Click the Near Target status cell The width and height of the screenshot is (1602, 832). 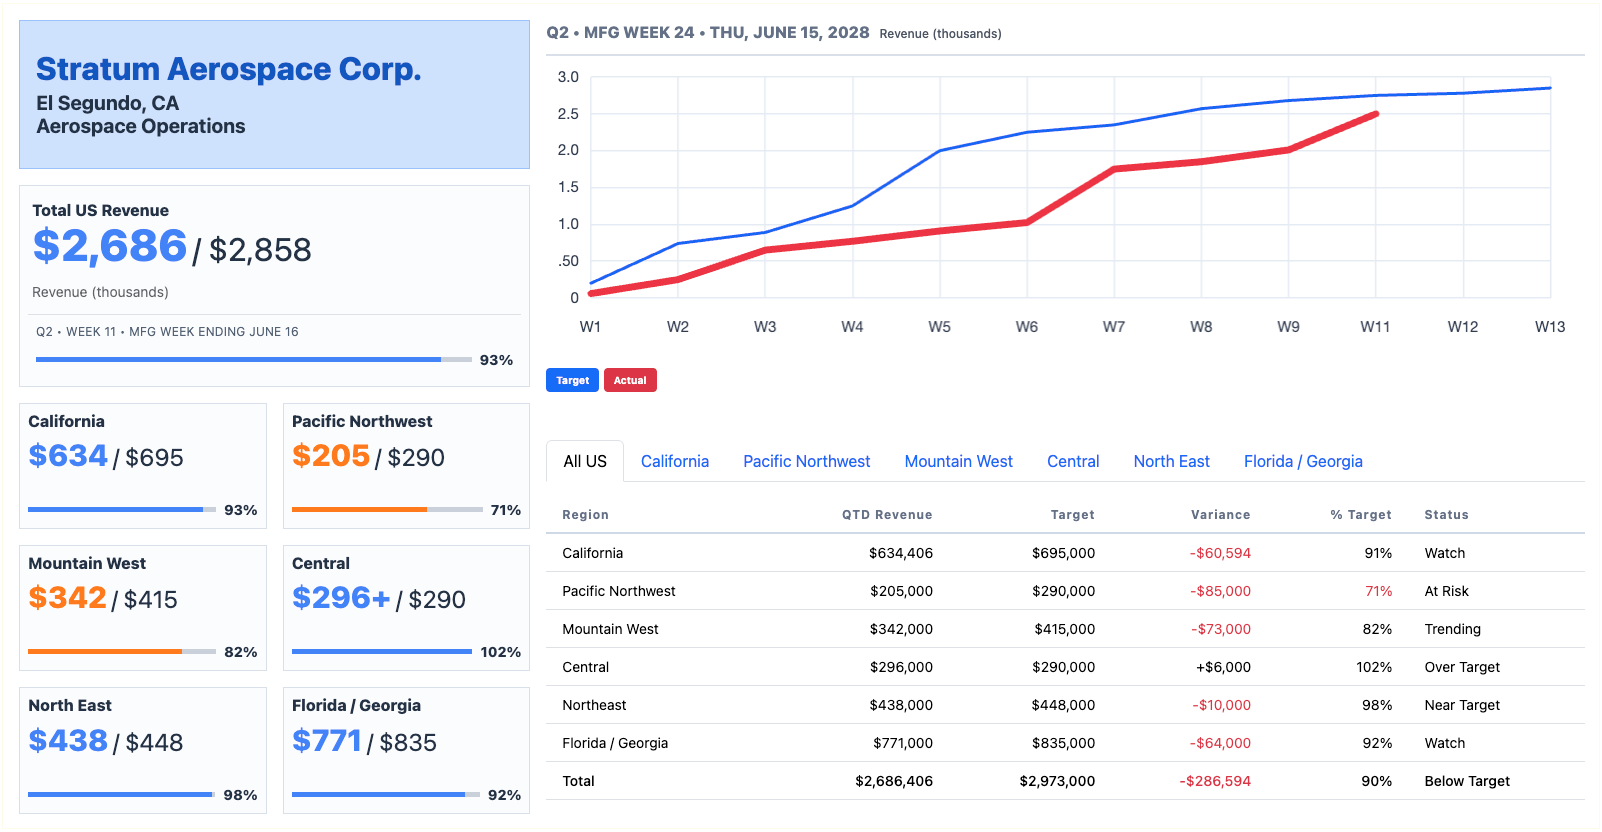(x=1462, y=705)
